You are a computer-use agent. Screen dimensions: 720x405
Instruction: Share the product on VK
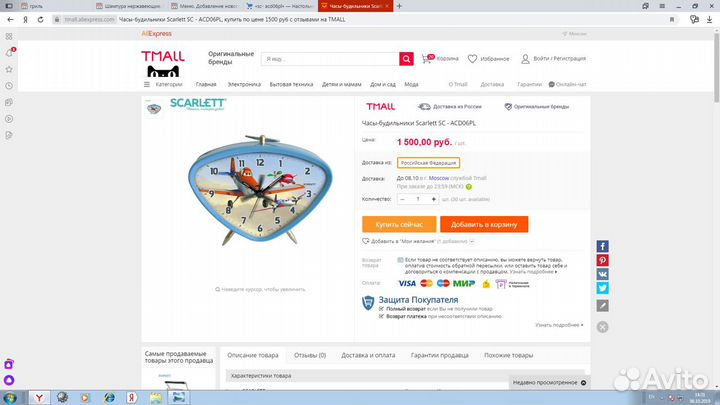[x=602, y=274]
